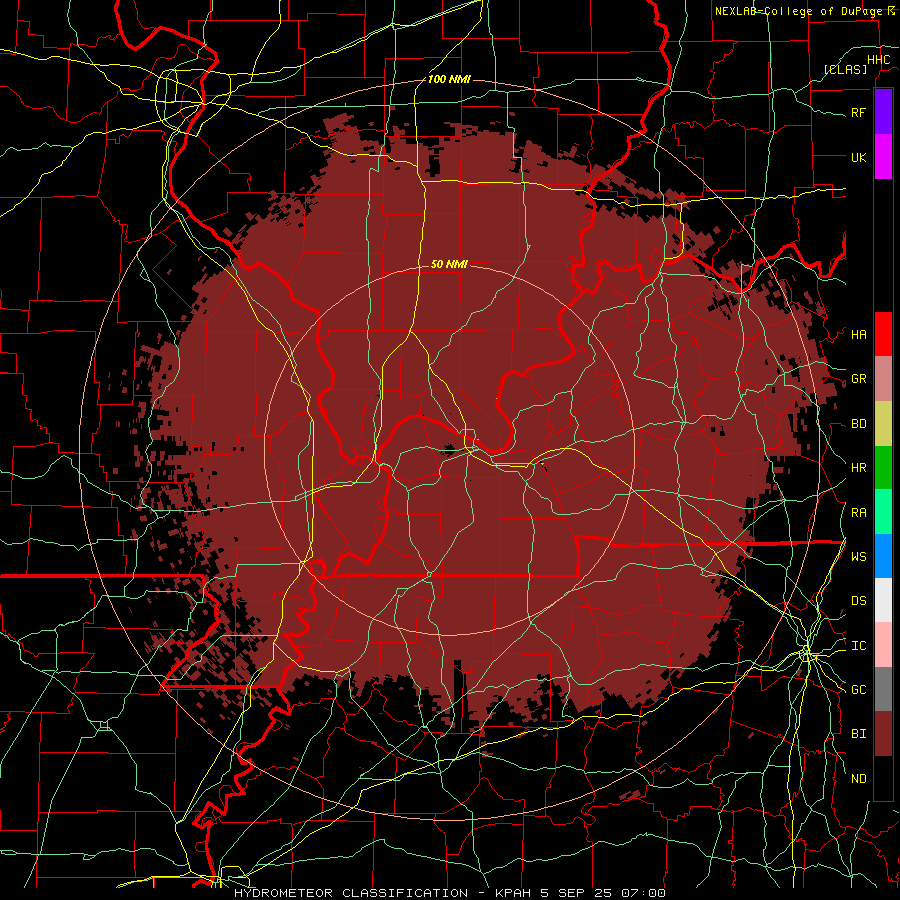Click the GR legend label

click(858, 379)
